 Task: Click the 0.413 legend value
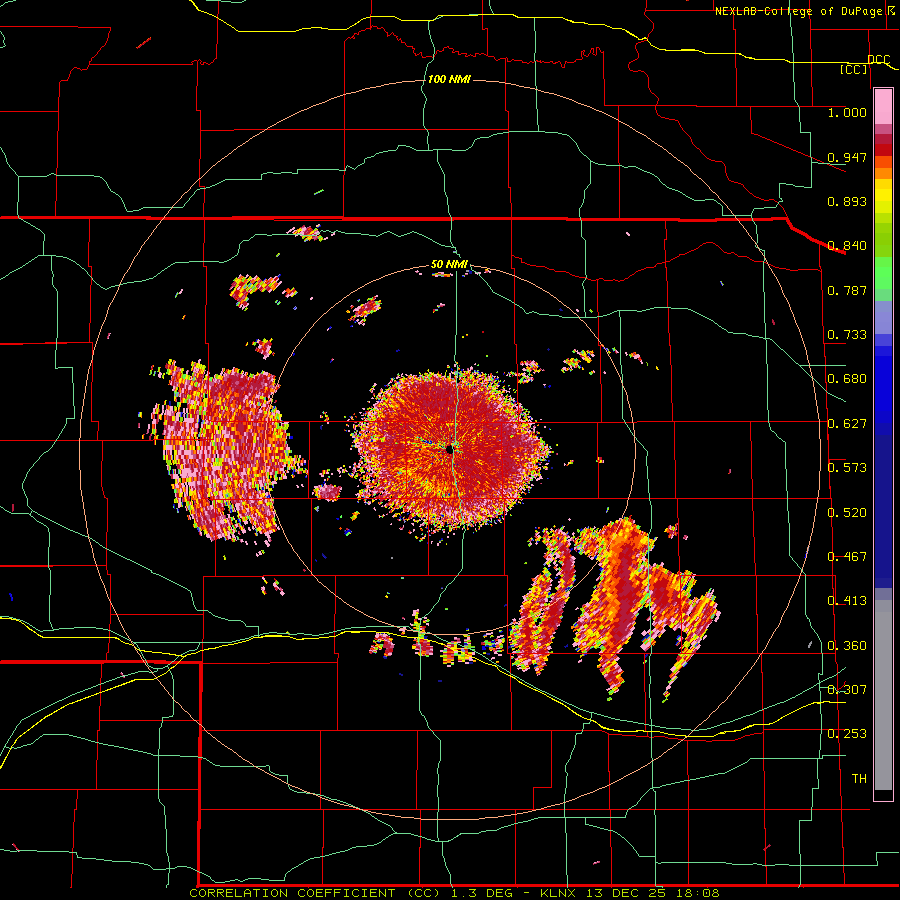pyautogui.click(x=847, y=601)
